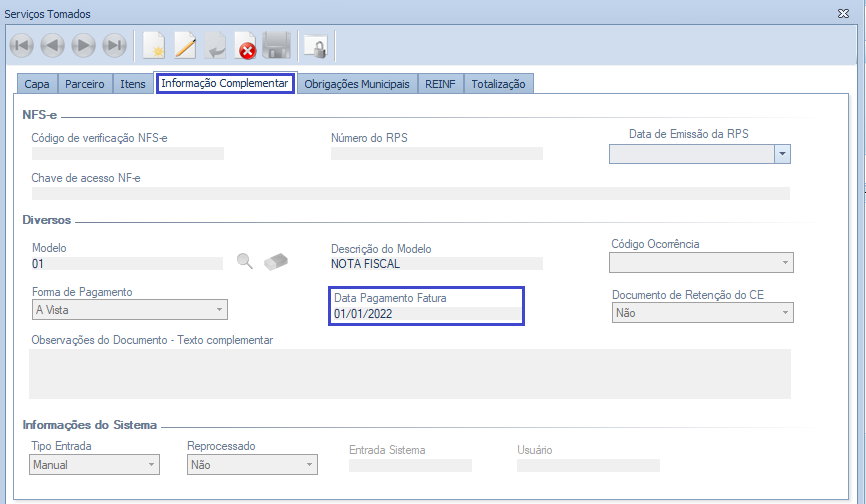Click the Observações do Documento text area
866x504 pixels.
[x=409, y=374]
